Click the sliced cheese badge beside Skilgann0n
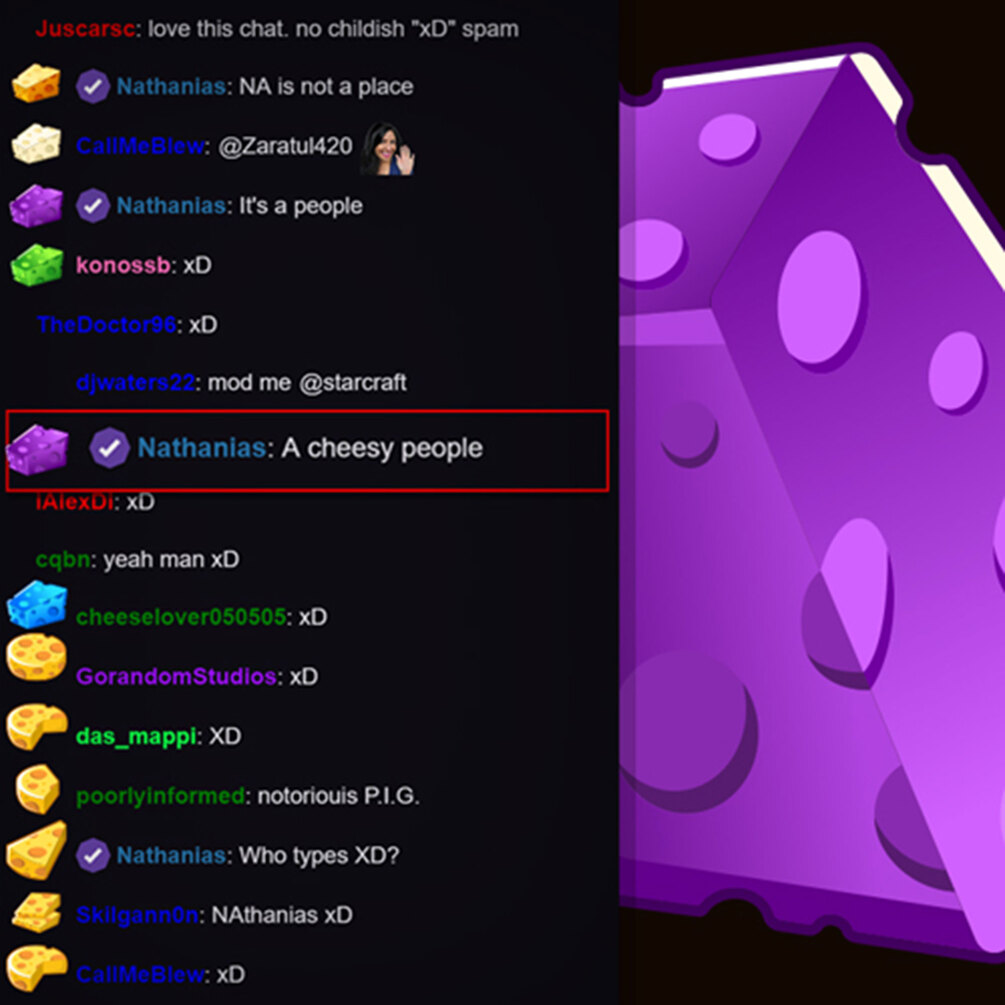 click(37, 912)
